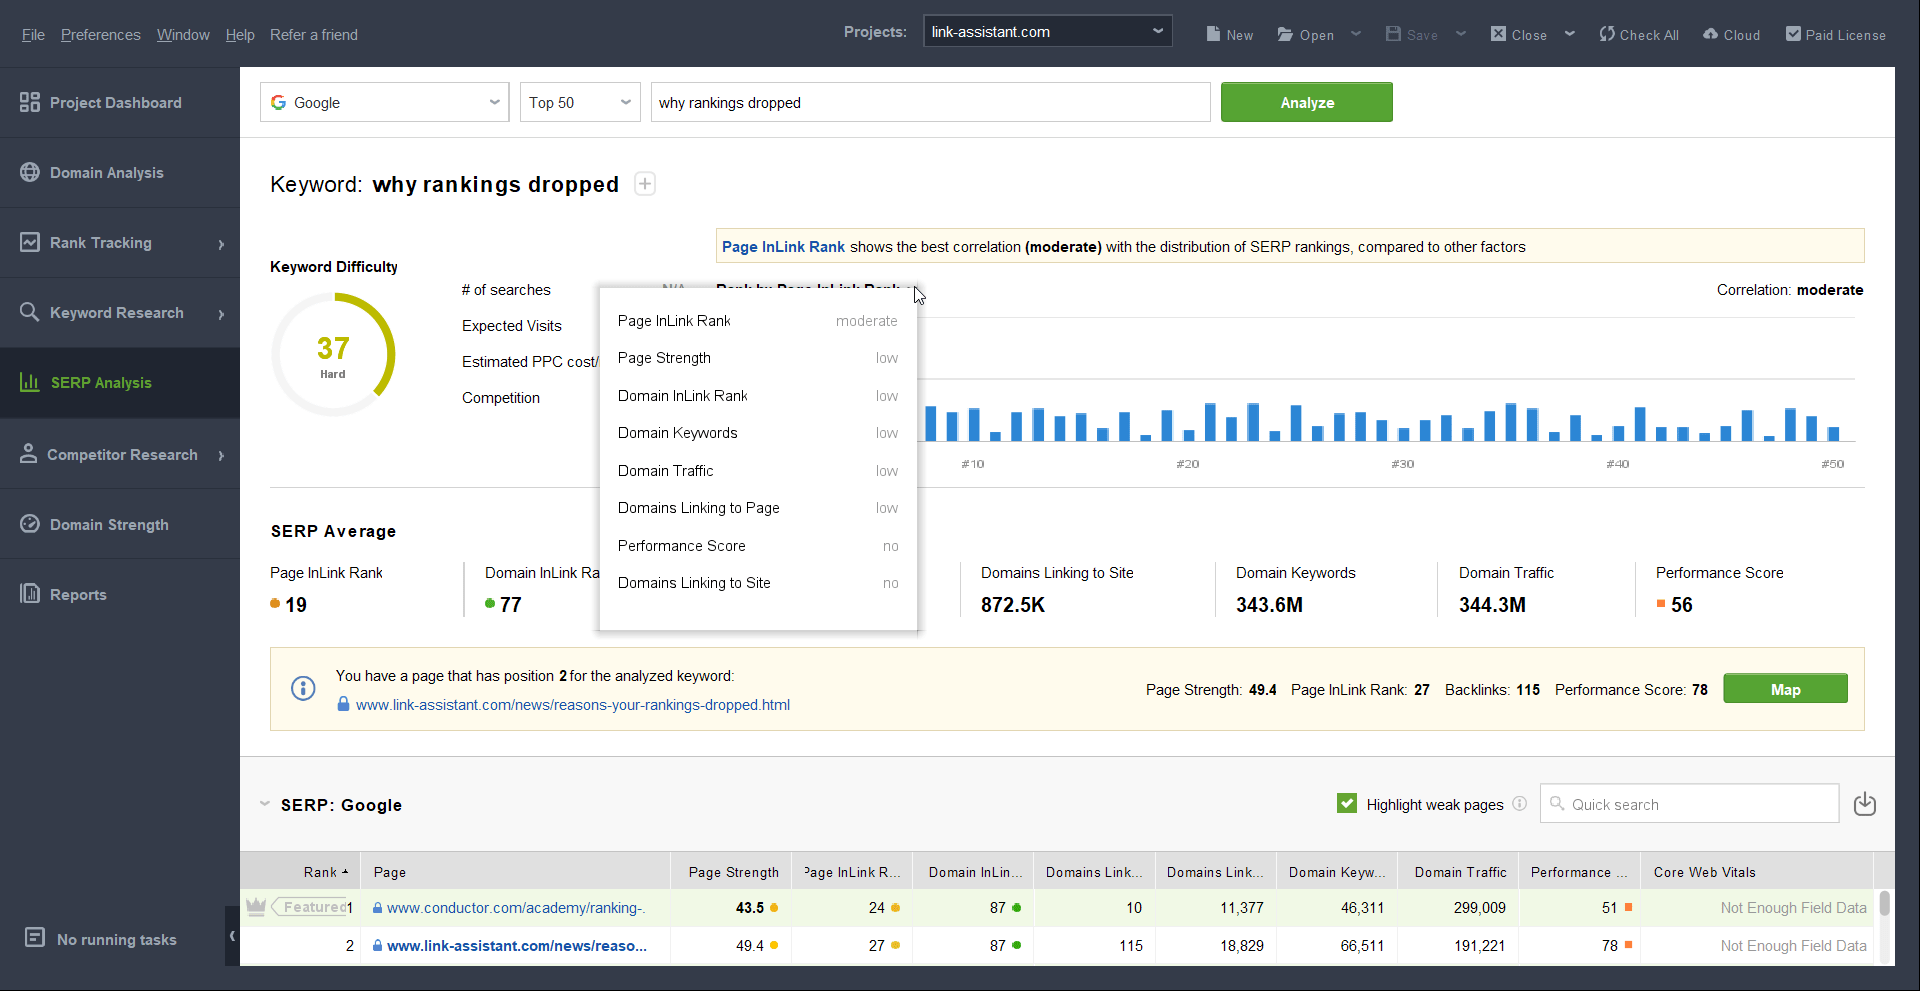This screenshot has width=1920, height=991.
Task: Click the Reports document icon
Action: (30, 594)
